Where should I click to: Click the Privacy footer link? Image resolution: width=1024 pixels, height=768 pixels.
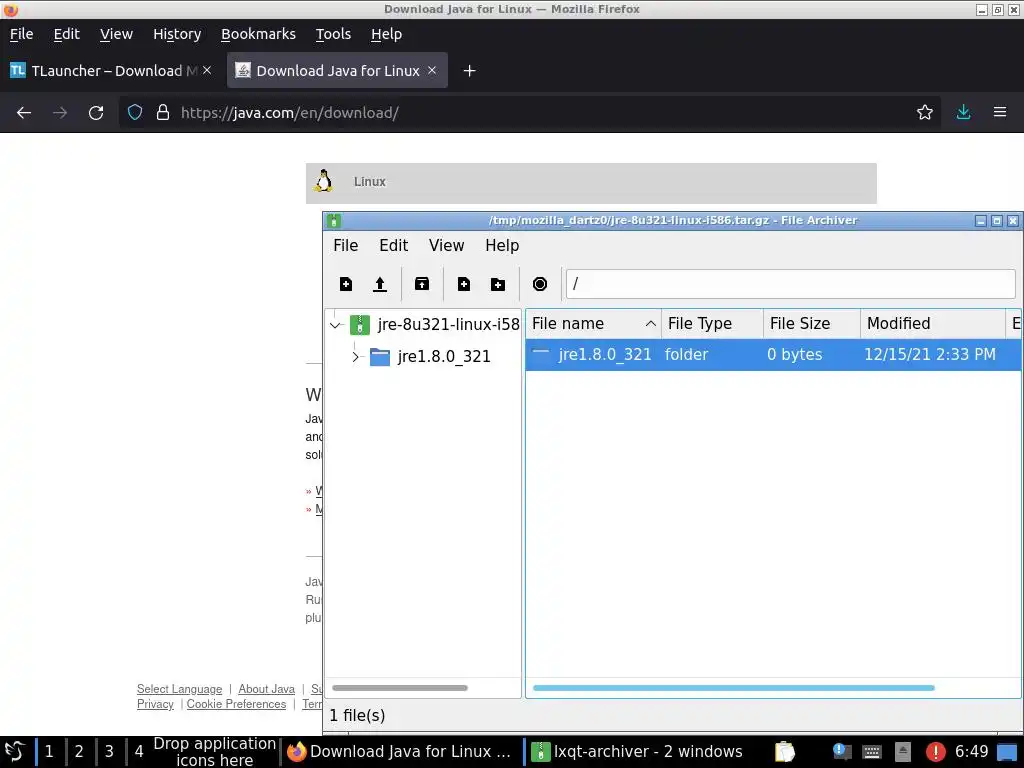[155, 704]
